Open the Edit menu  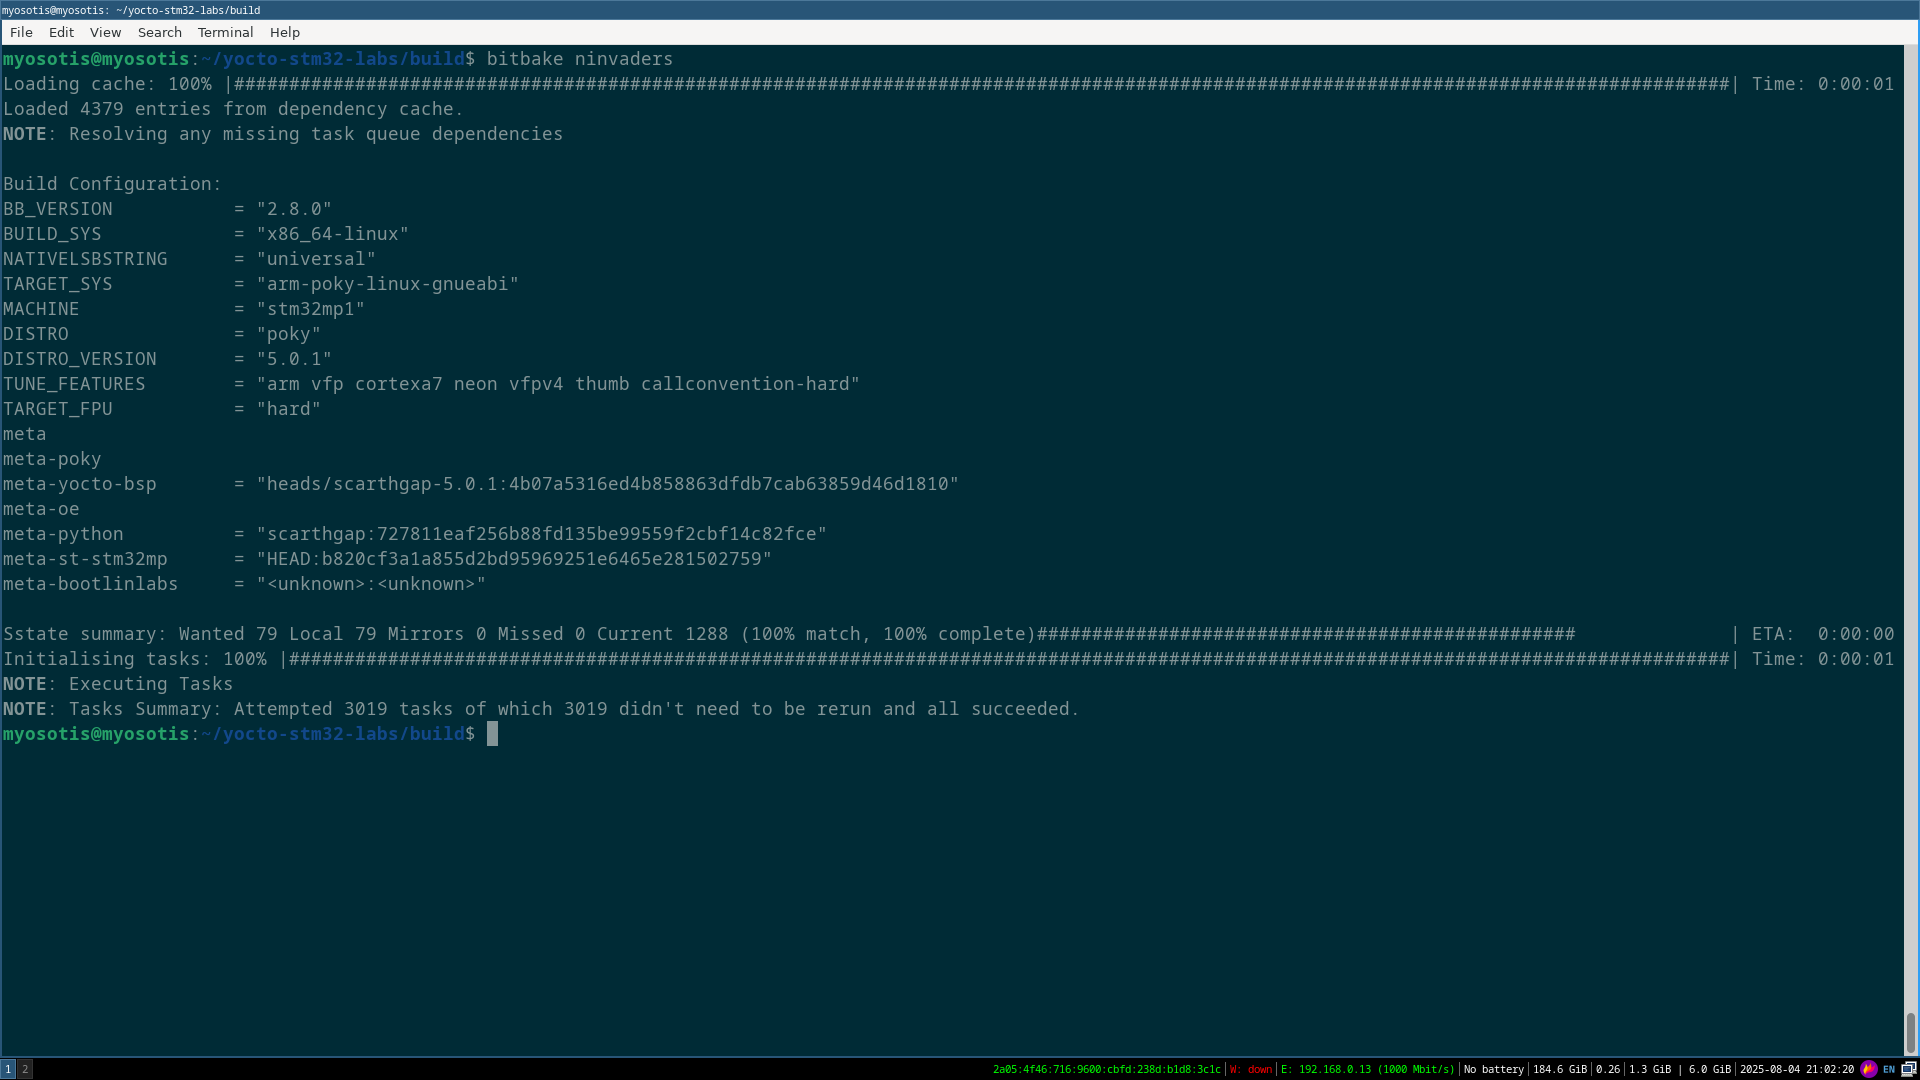pyautogui.click(x=61, y=32)
